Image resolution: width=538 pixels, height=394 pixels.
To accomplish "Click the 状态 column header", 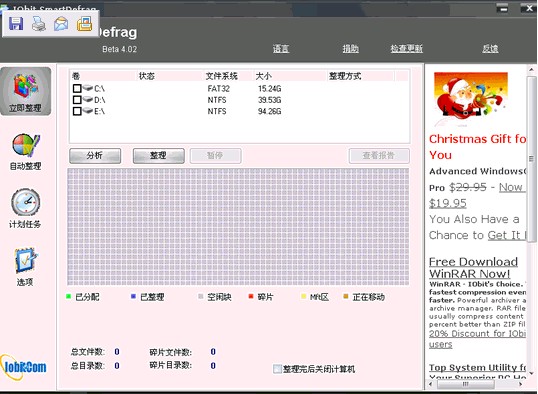I will click(170, 76).
